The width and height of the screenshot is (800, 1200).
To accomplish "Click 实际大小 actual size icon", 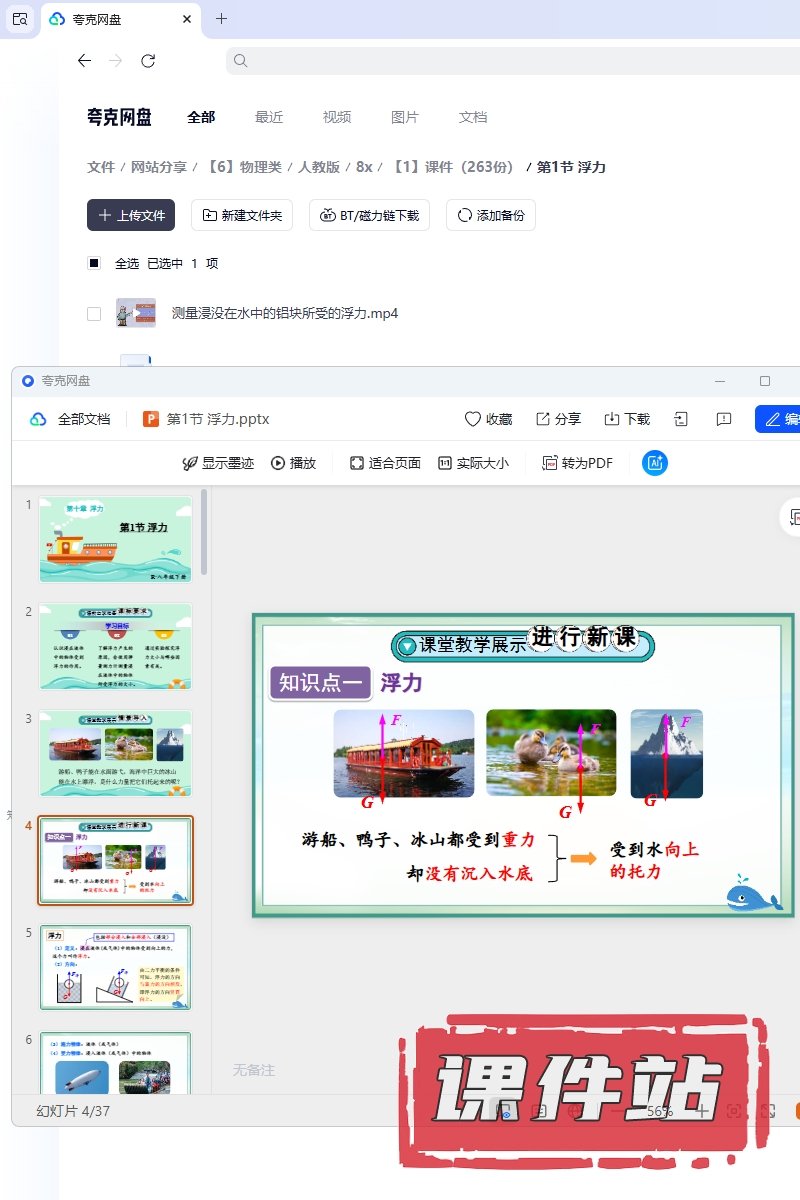I will point(445,463).
